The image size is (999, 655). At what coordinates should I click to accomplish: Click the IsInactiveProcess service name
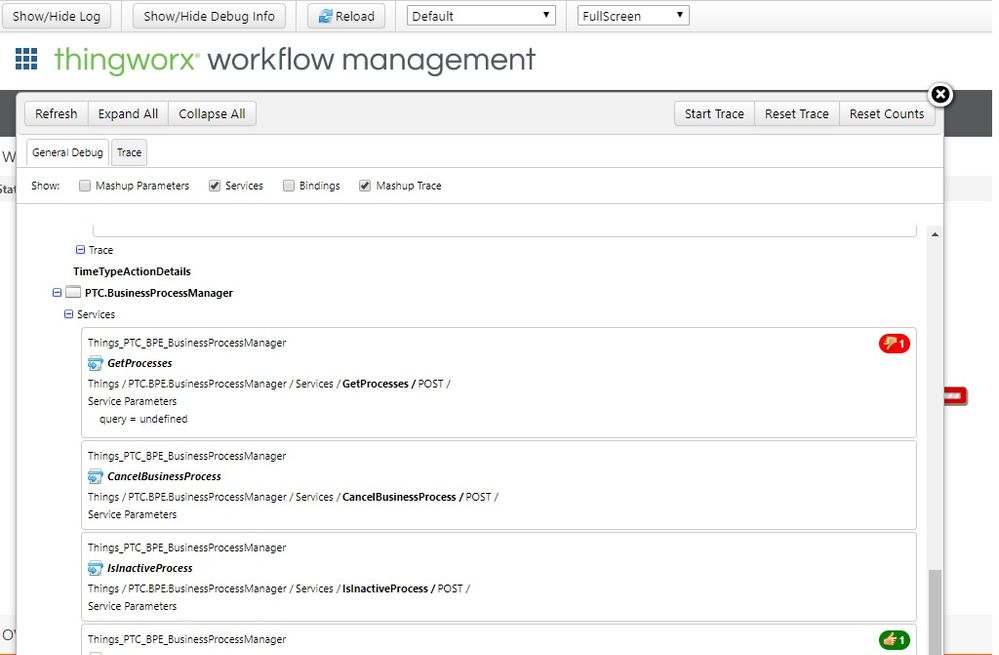pos(150,568)
